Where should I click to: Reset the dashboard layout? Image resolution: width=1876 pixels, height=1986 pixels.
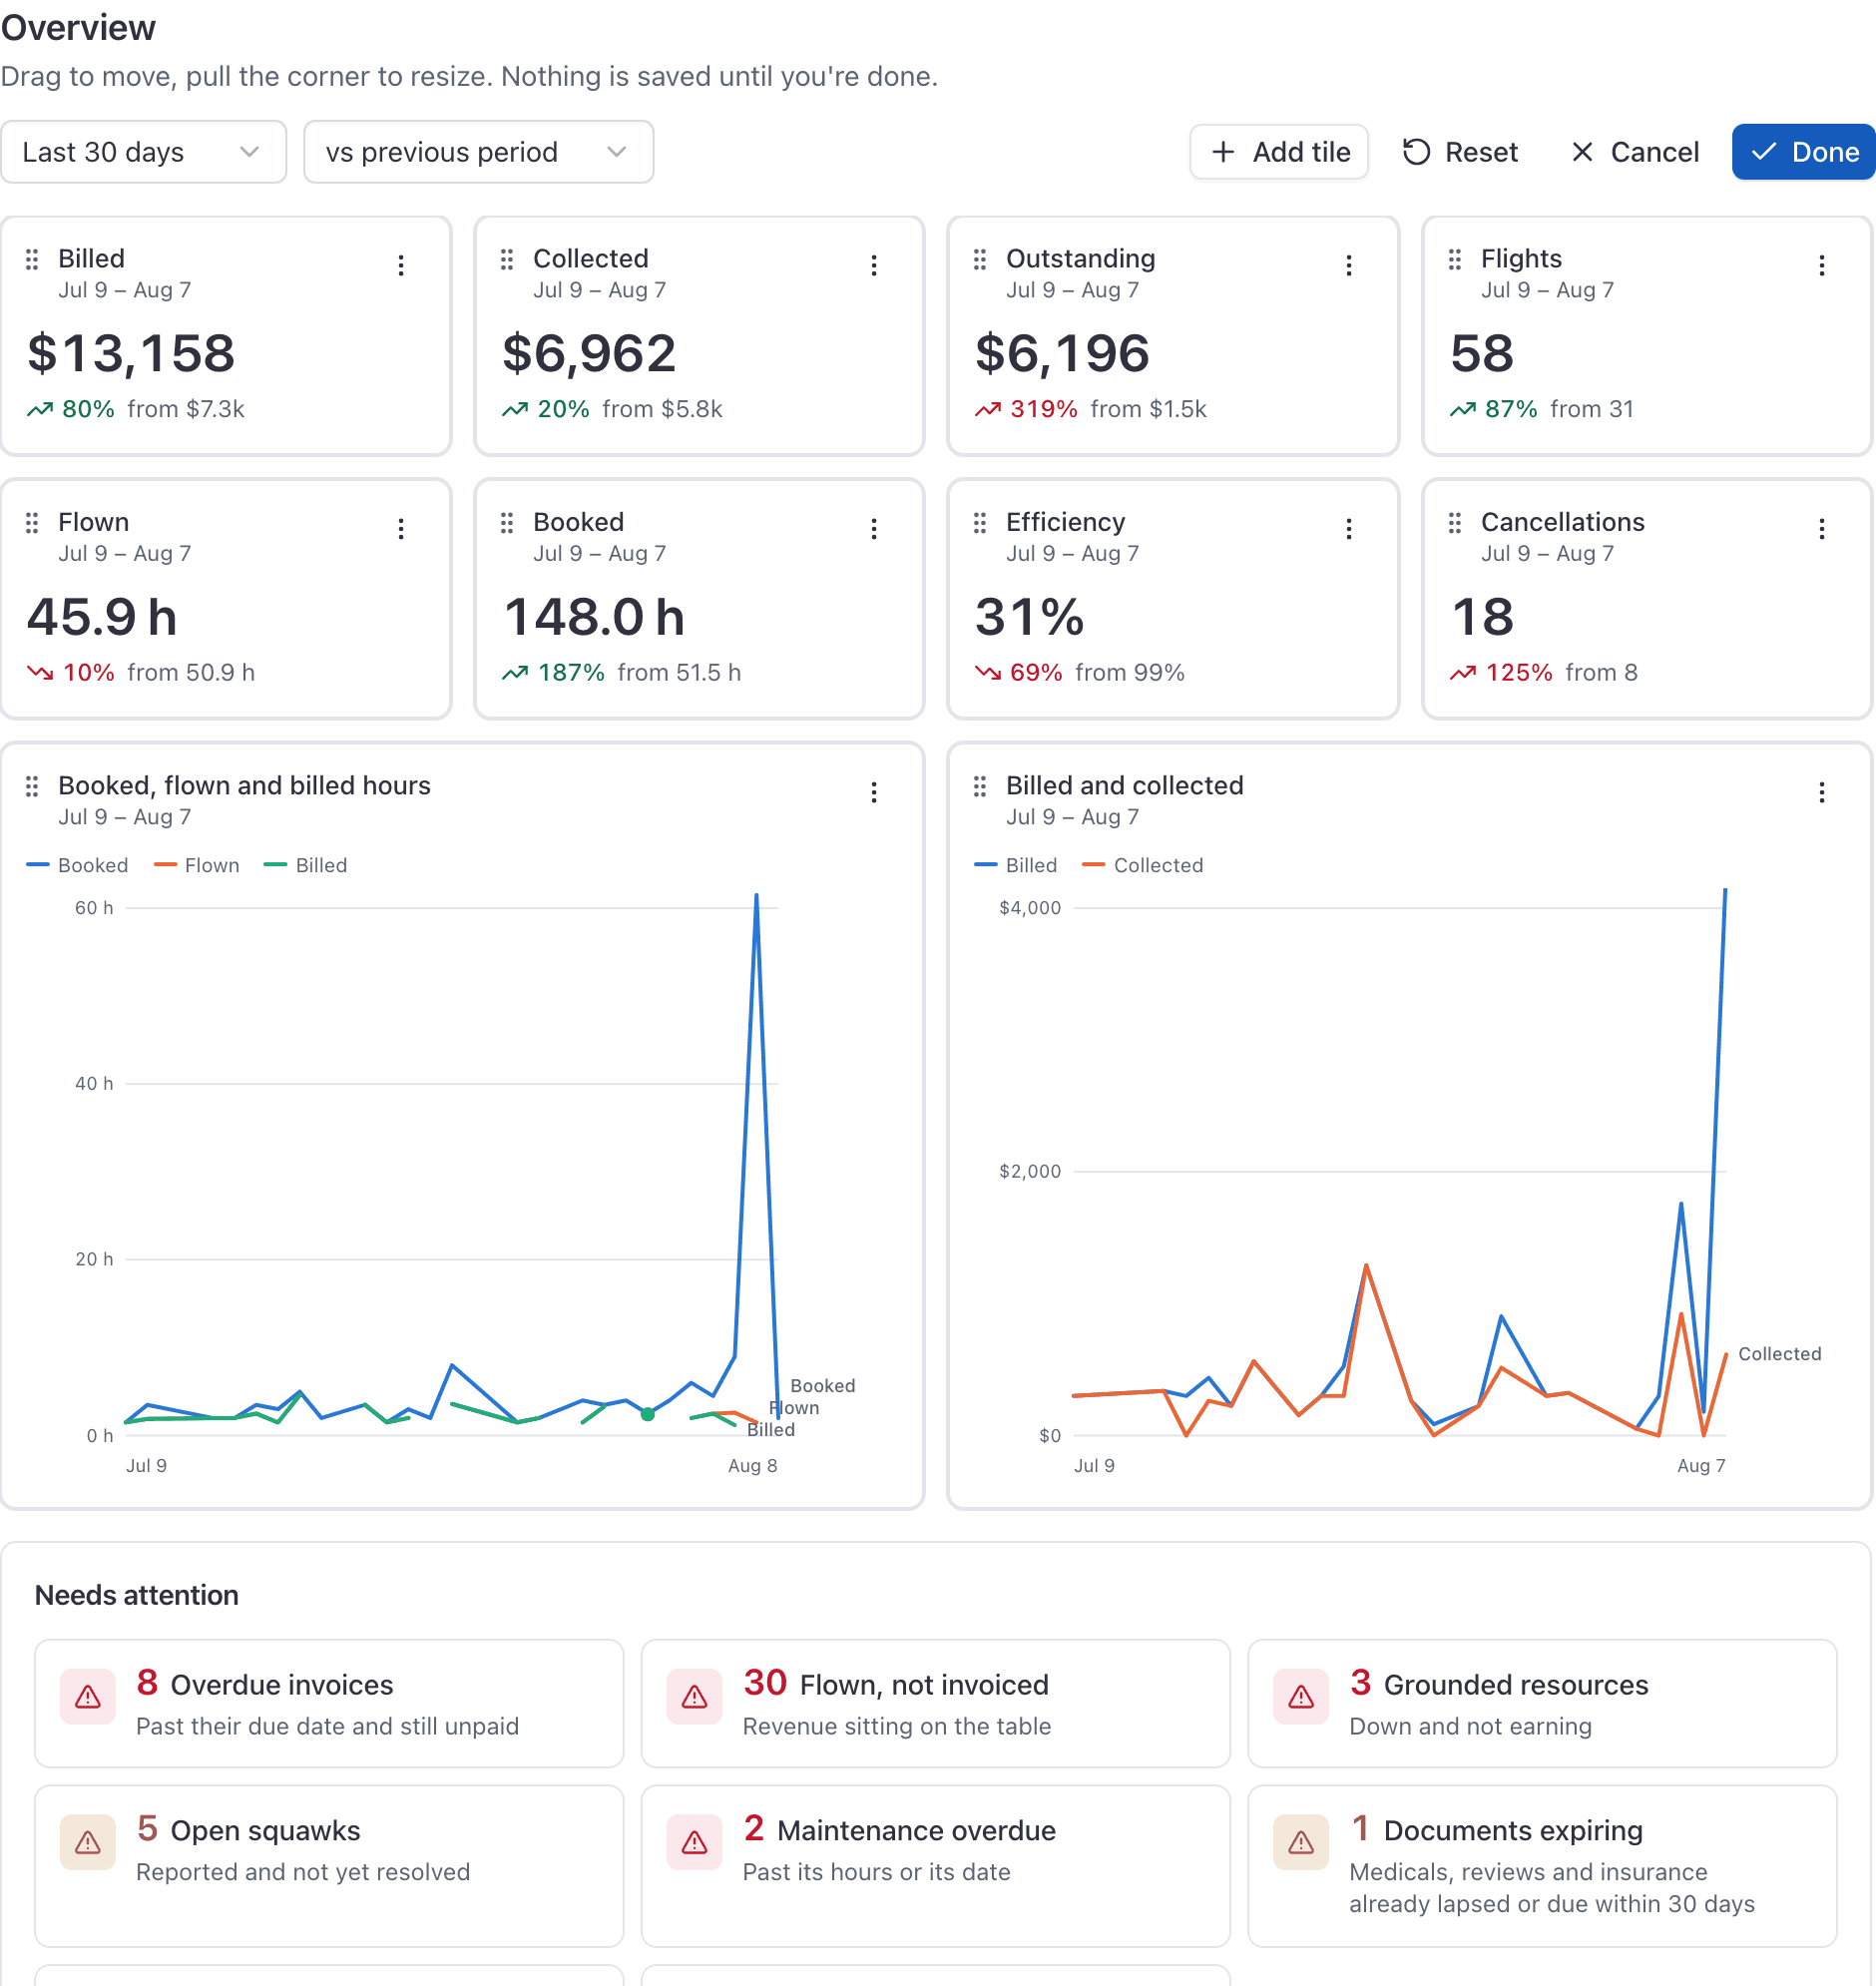(1460, 152)
